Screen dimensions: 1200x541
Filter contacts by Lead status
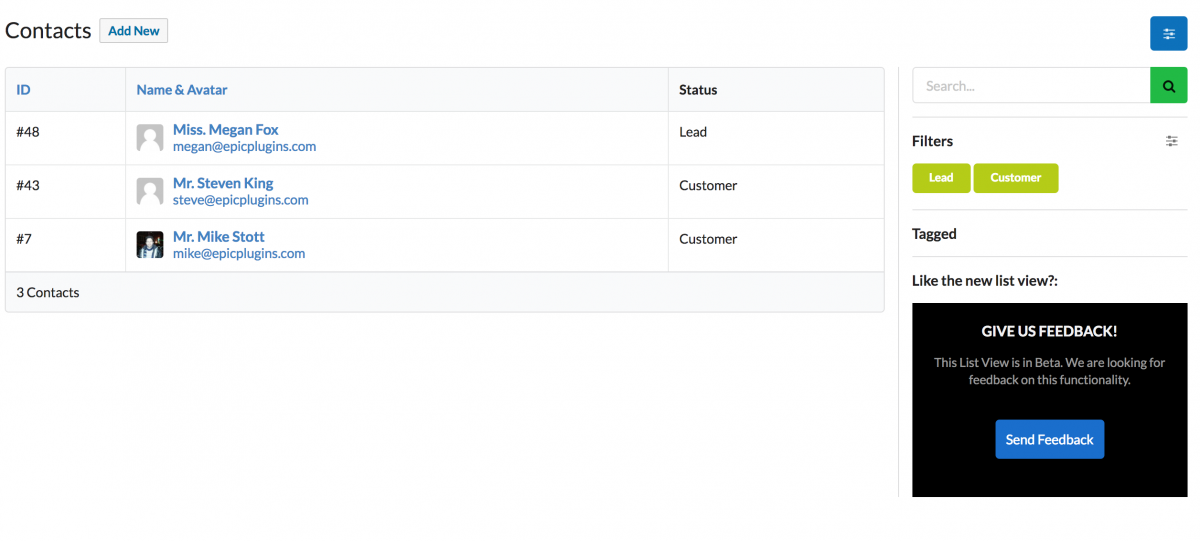941,178
